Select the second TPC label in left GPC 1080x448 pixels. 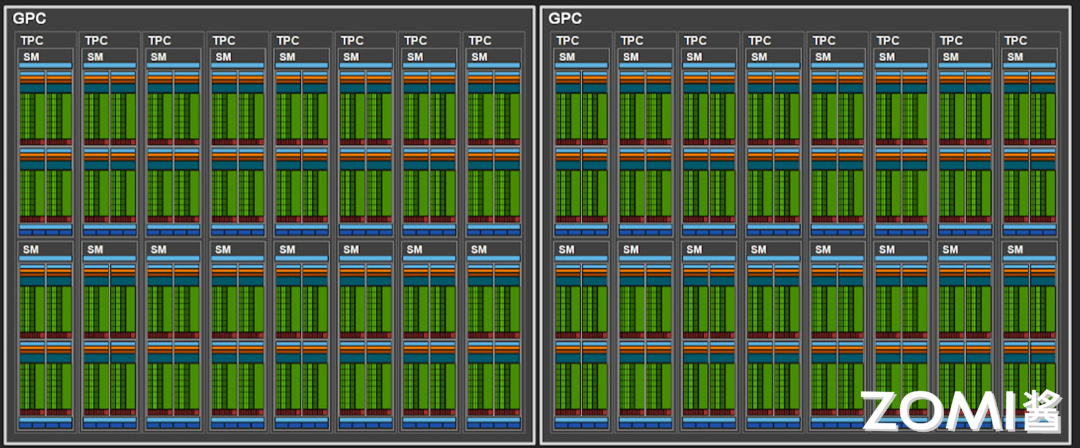(x=96, y=41)
